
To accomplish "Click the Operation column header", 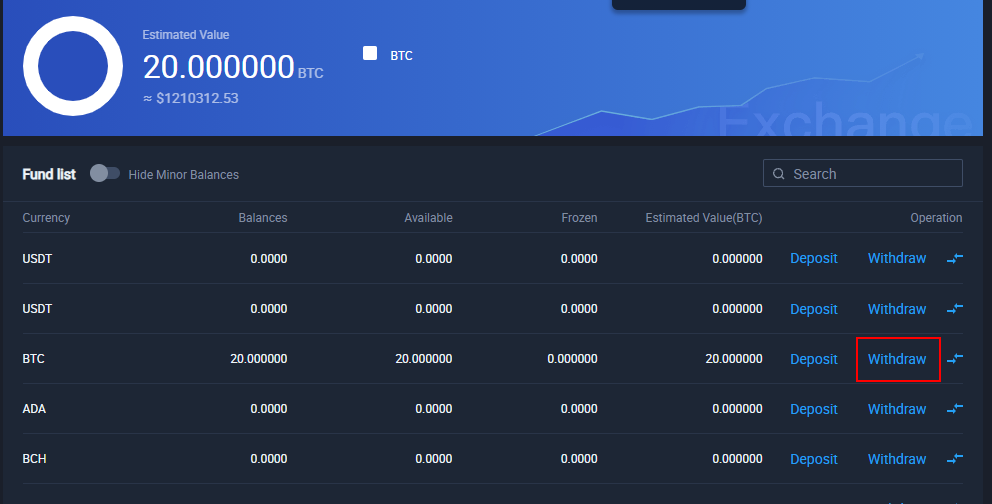I will coord(936,218).
